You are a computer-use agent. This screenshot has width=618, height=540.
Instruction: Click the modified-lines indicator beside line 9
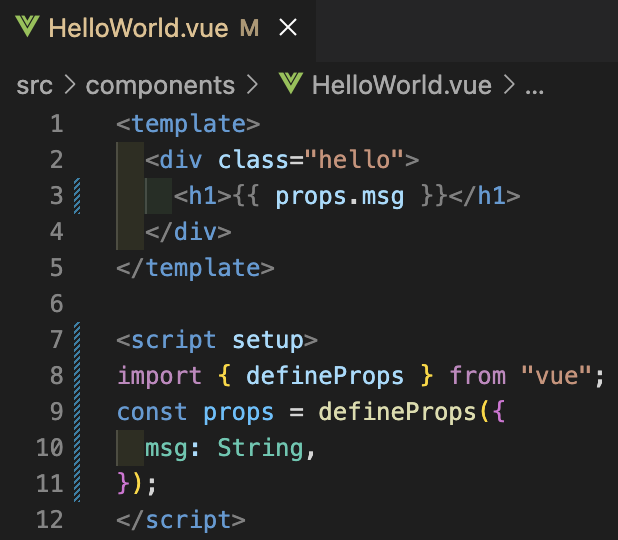(x=77, y=412)
